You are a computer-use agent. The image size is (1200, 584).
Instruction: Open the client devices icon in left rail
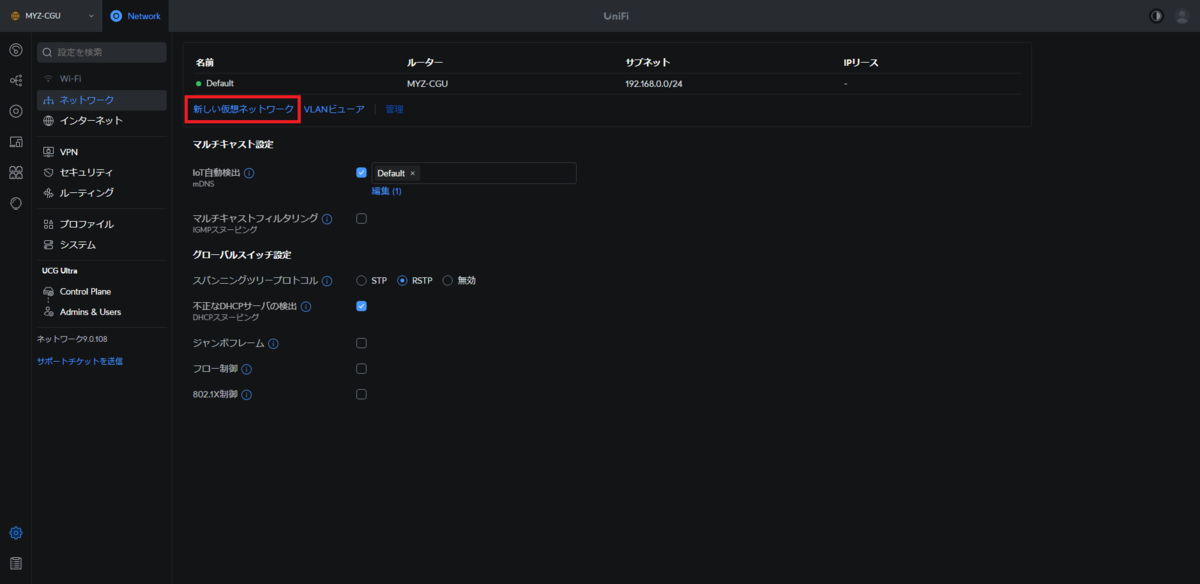15,142
